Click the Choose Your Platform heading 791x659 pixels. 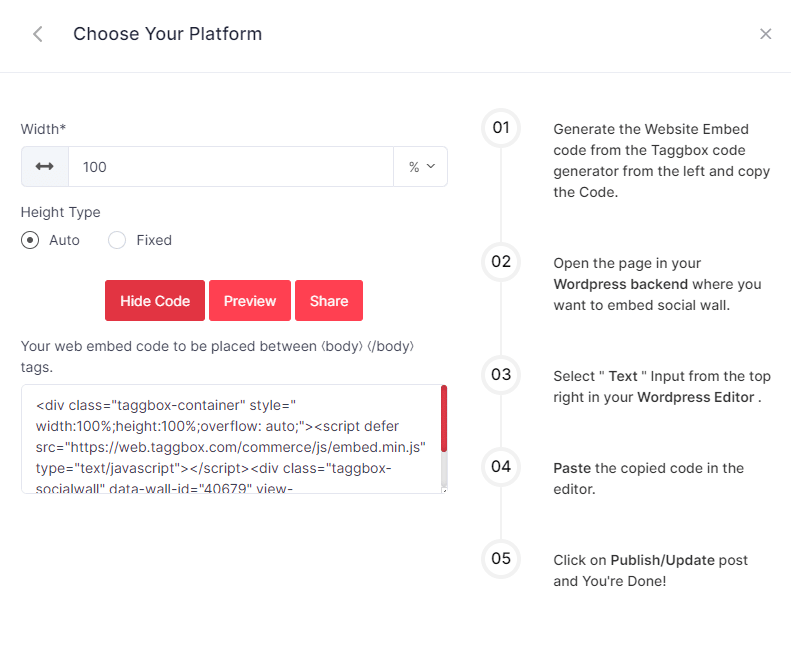pos(167,34)
